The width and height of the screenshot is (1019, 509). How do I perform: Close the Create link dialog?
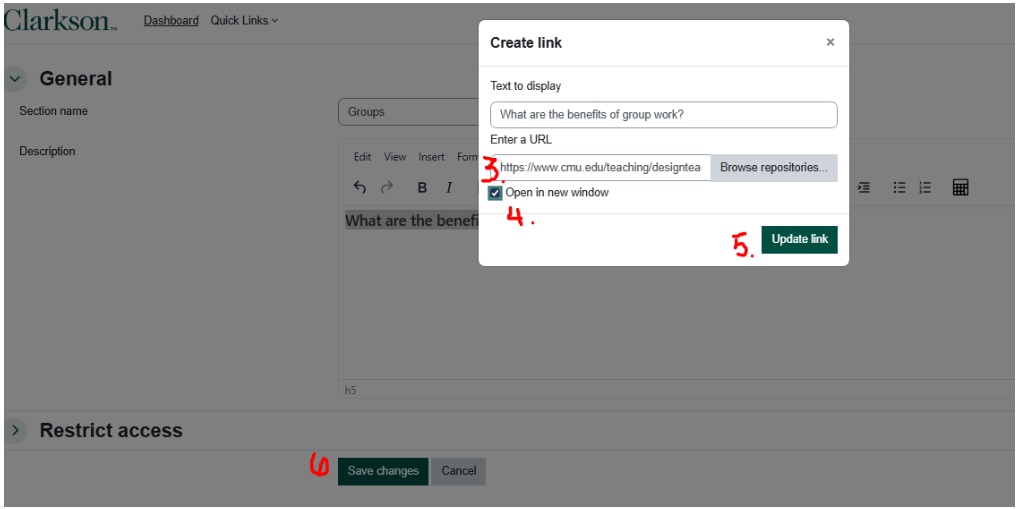click(x=830, y=42)
